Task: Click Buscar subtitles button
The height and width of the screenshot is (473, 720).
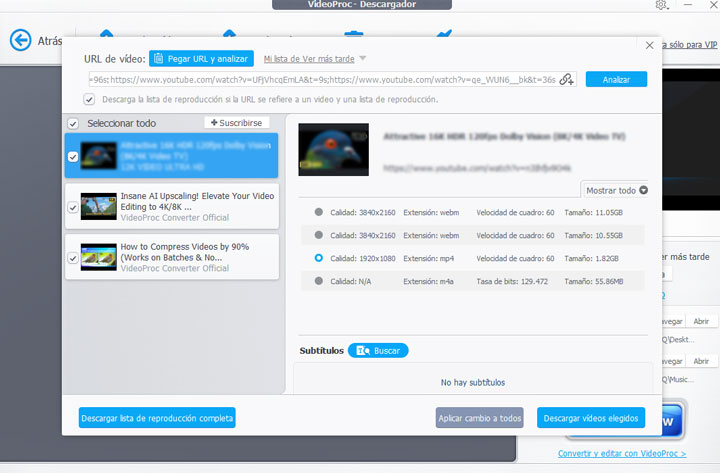Action: pyautogui.click(x=378, y=350)
